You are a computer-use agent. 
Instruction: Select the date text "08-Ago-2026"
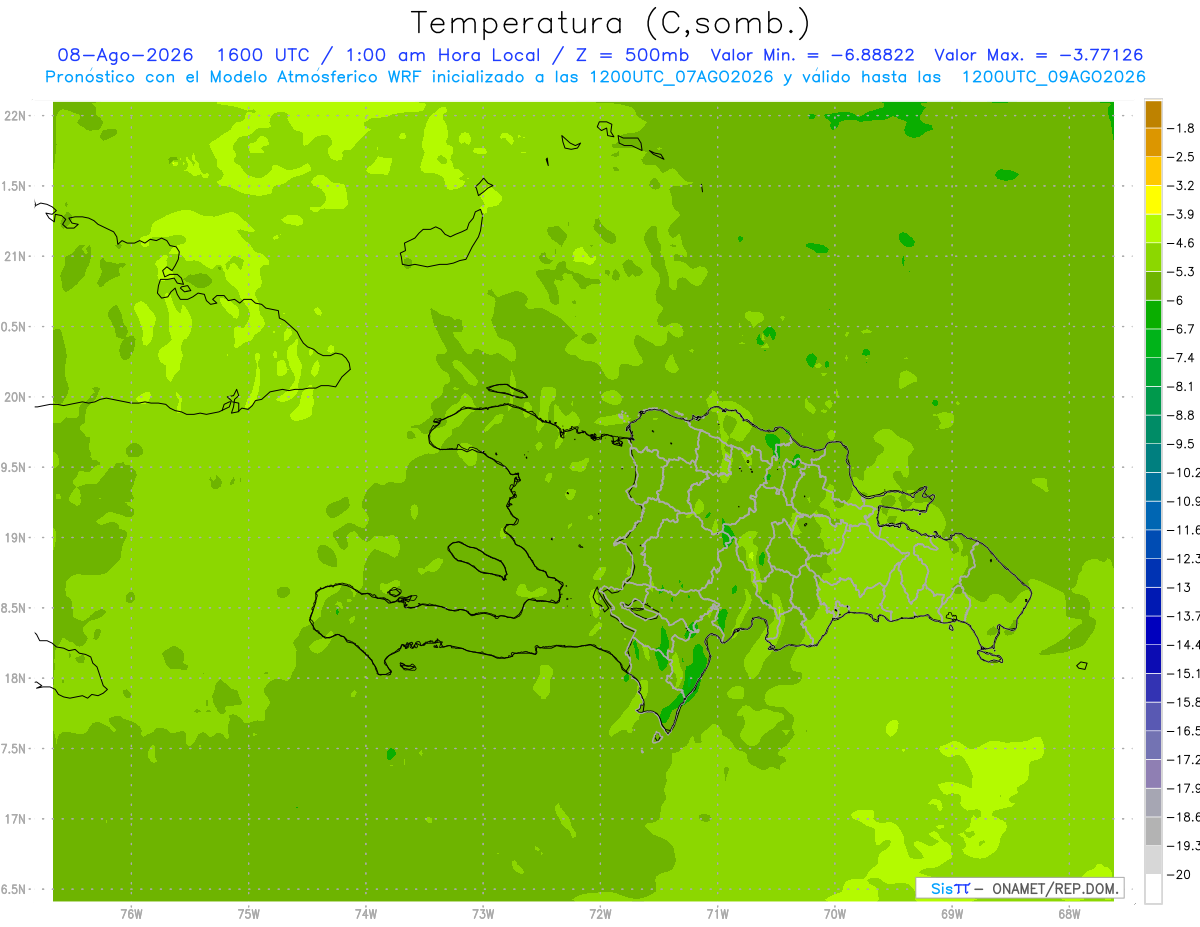pyautogui.click(x=125, y=55)
